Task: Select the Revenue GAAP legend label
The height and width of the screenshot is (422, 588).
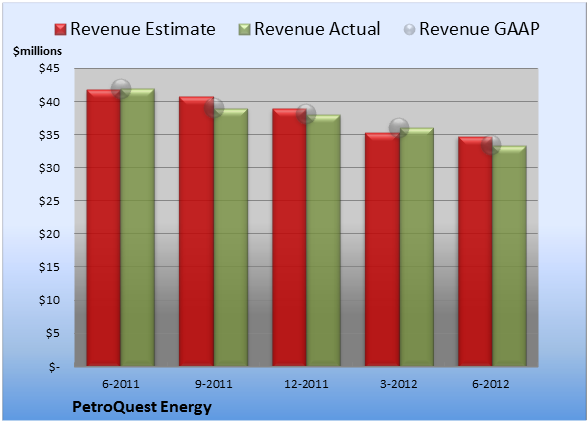Action: [479, 29]
